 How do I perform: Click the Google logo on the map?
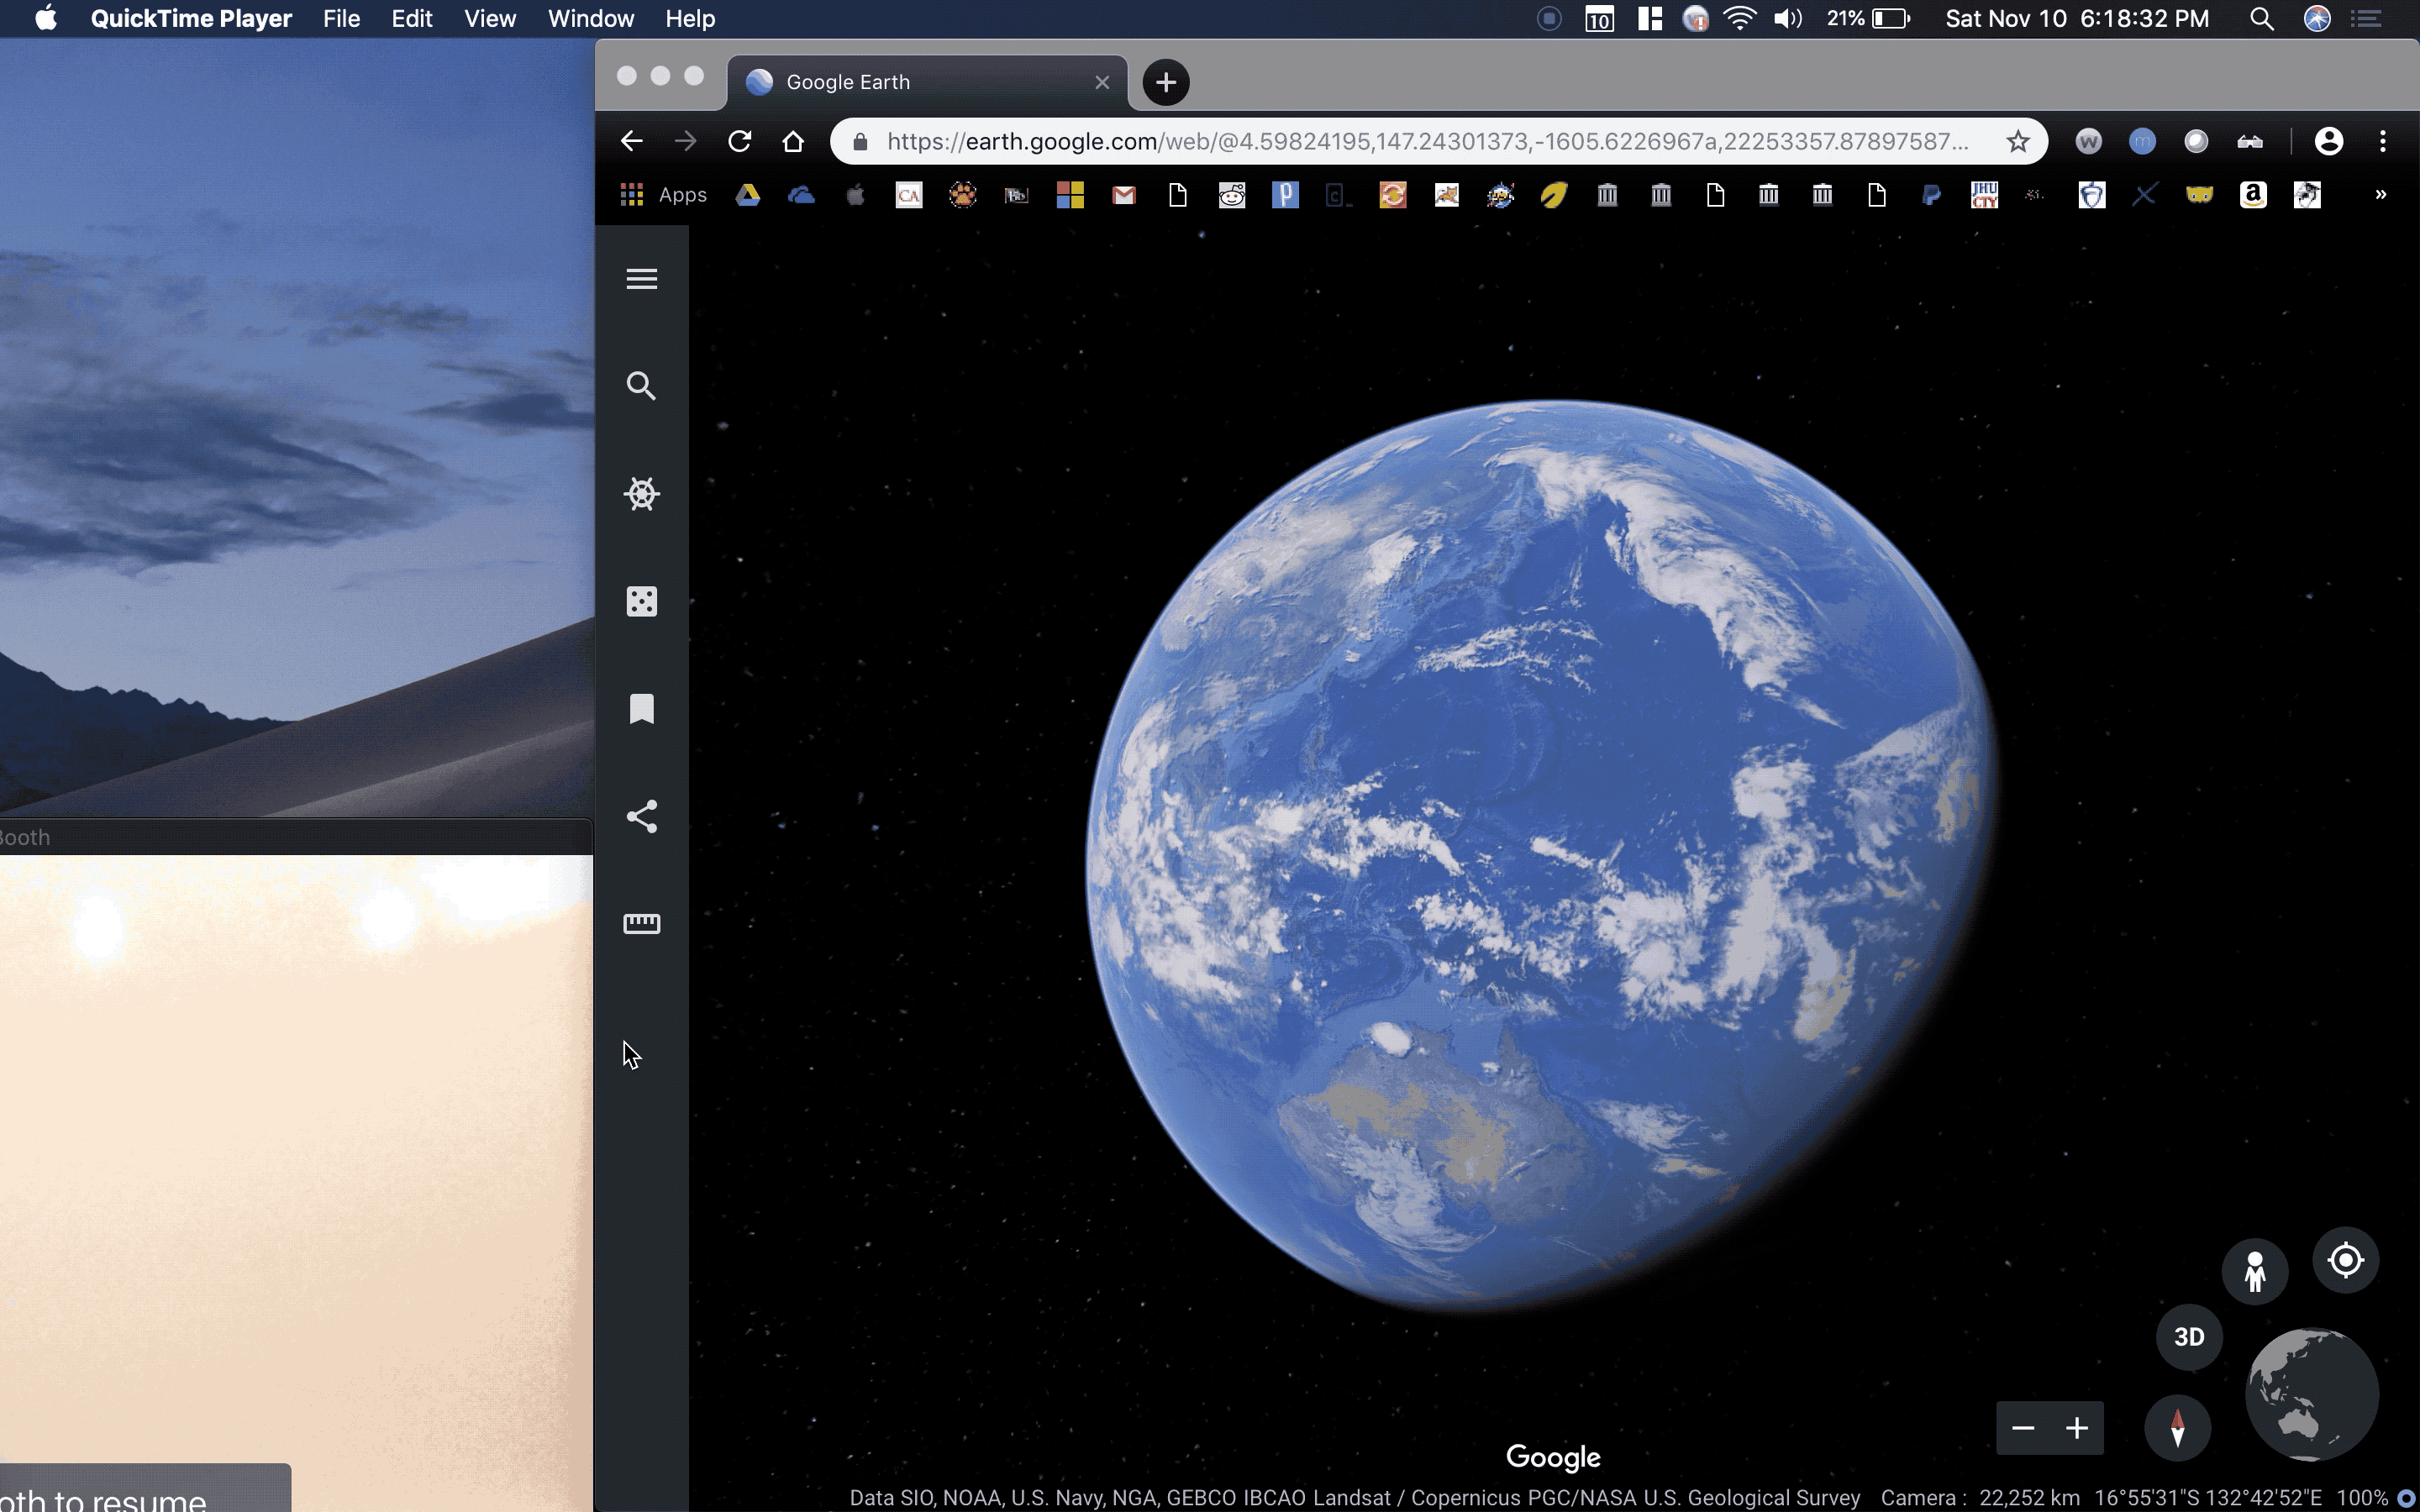(x=1553, y=1458)
